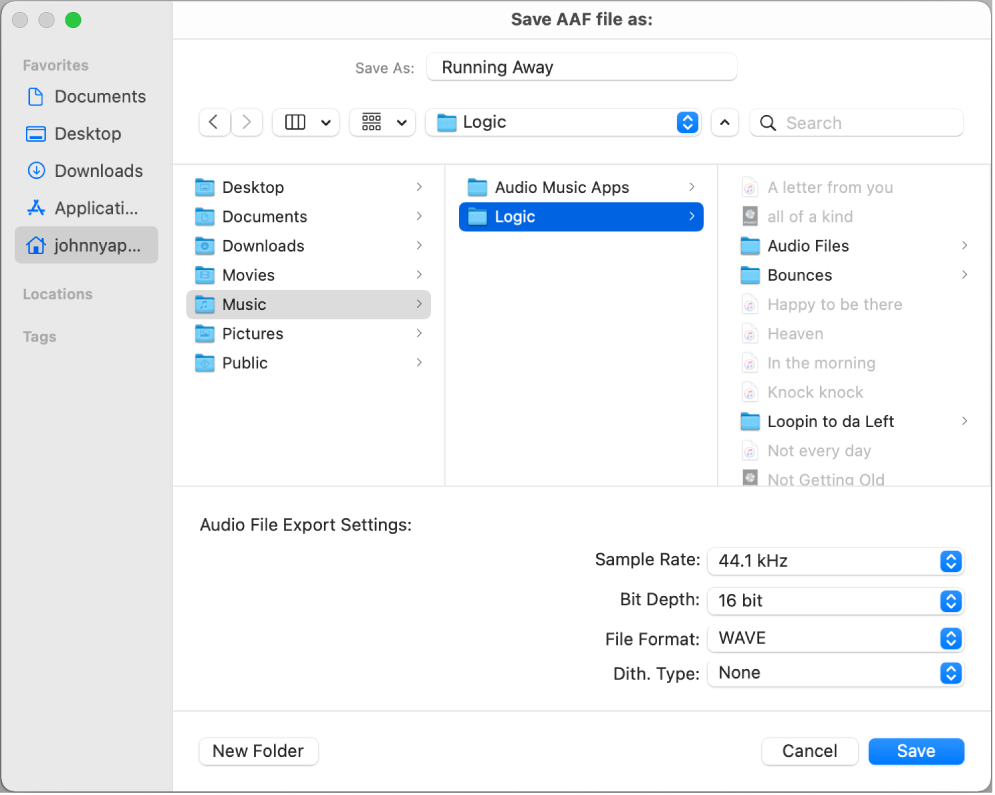This screenshot has width=995, height=795.
Task: Click the Applications icon in sidebar
Action: coord(36,208)
